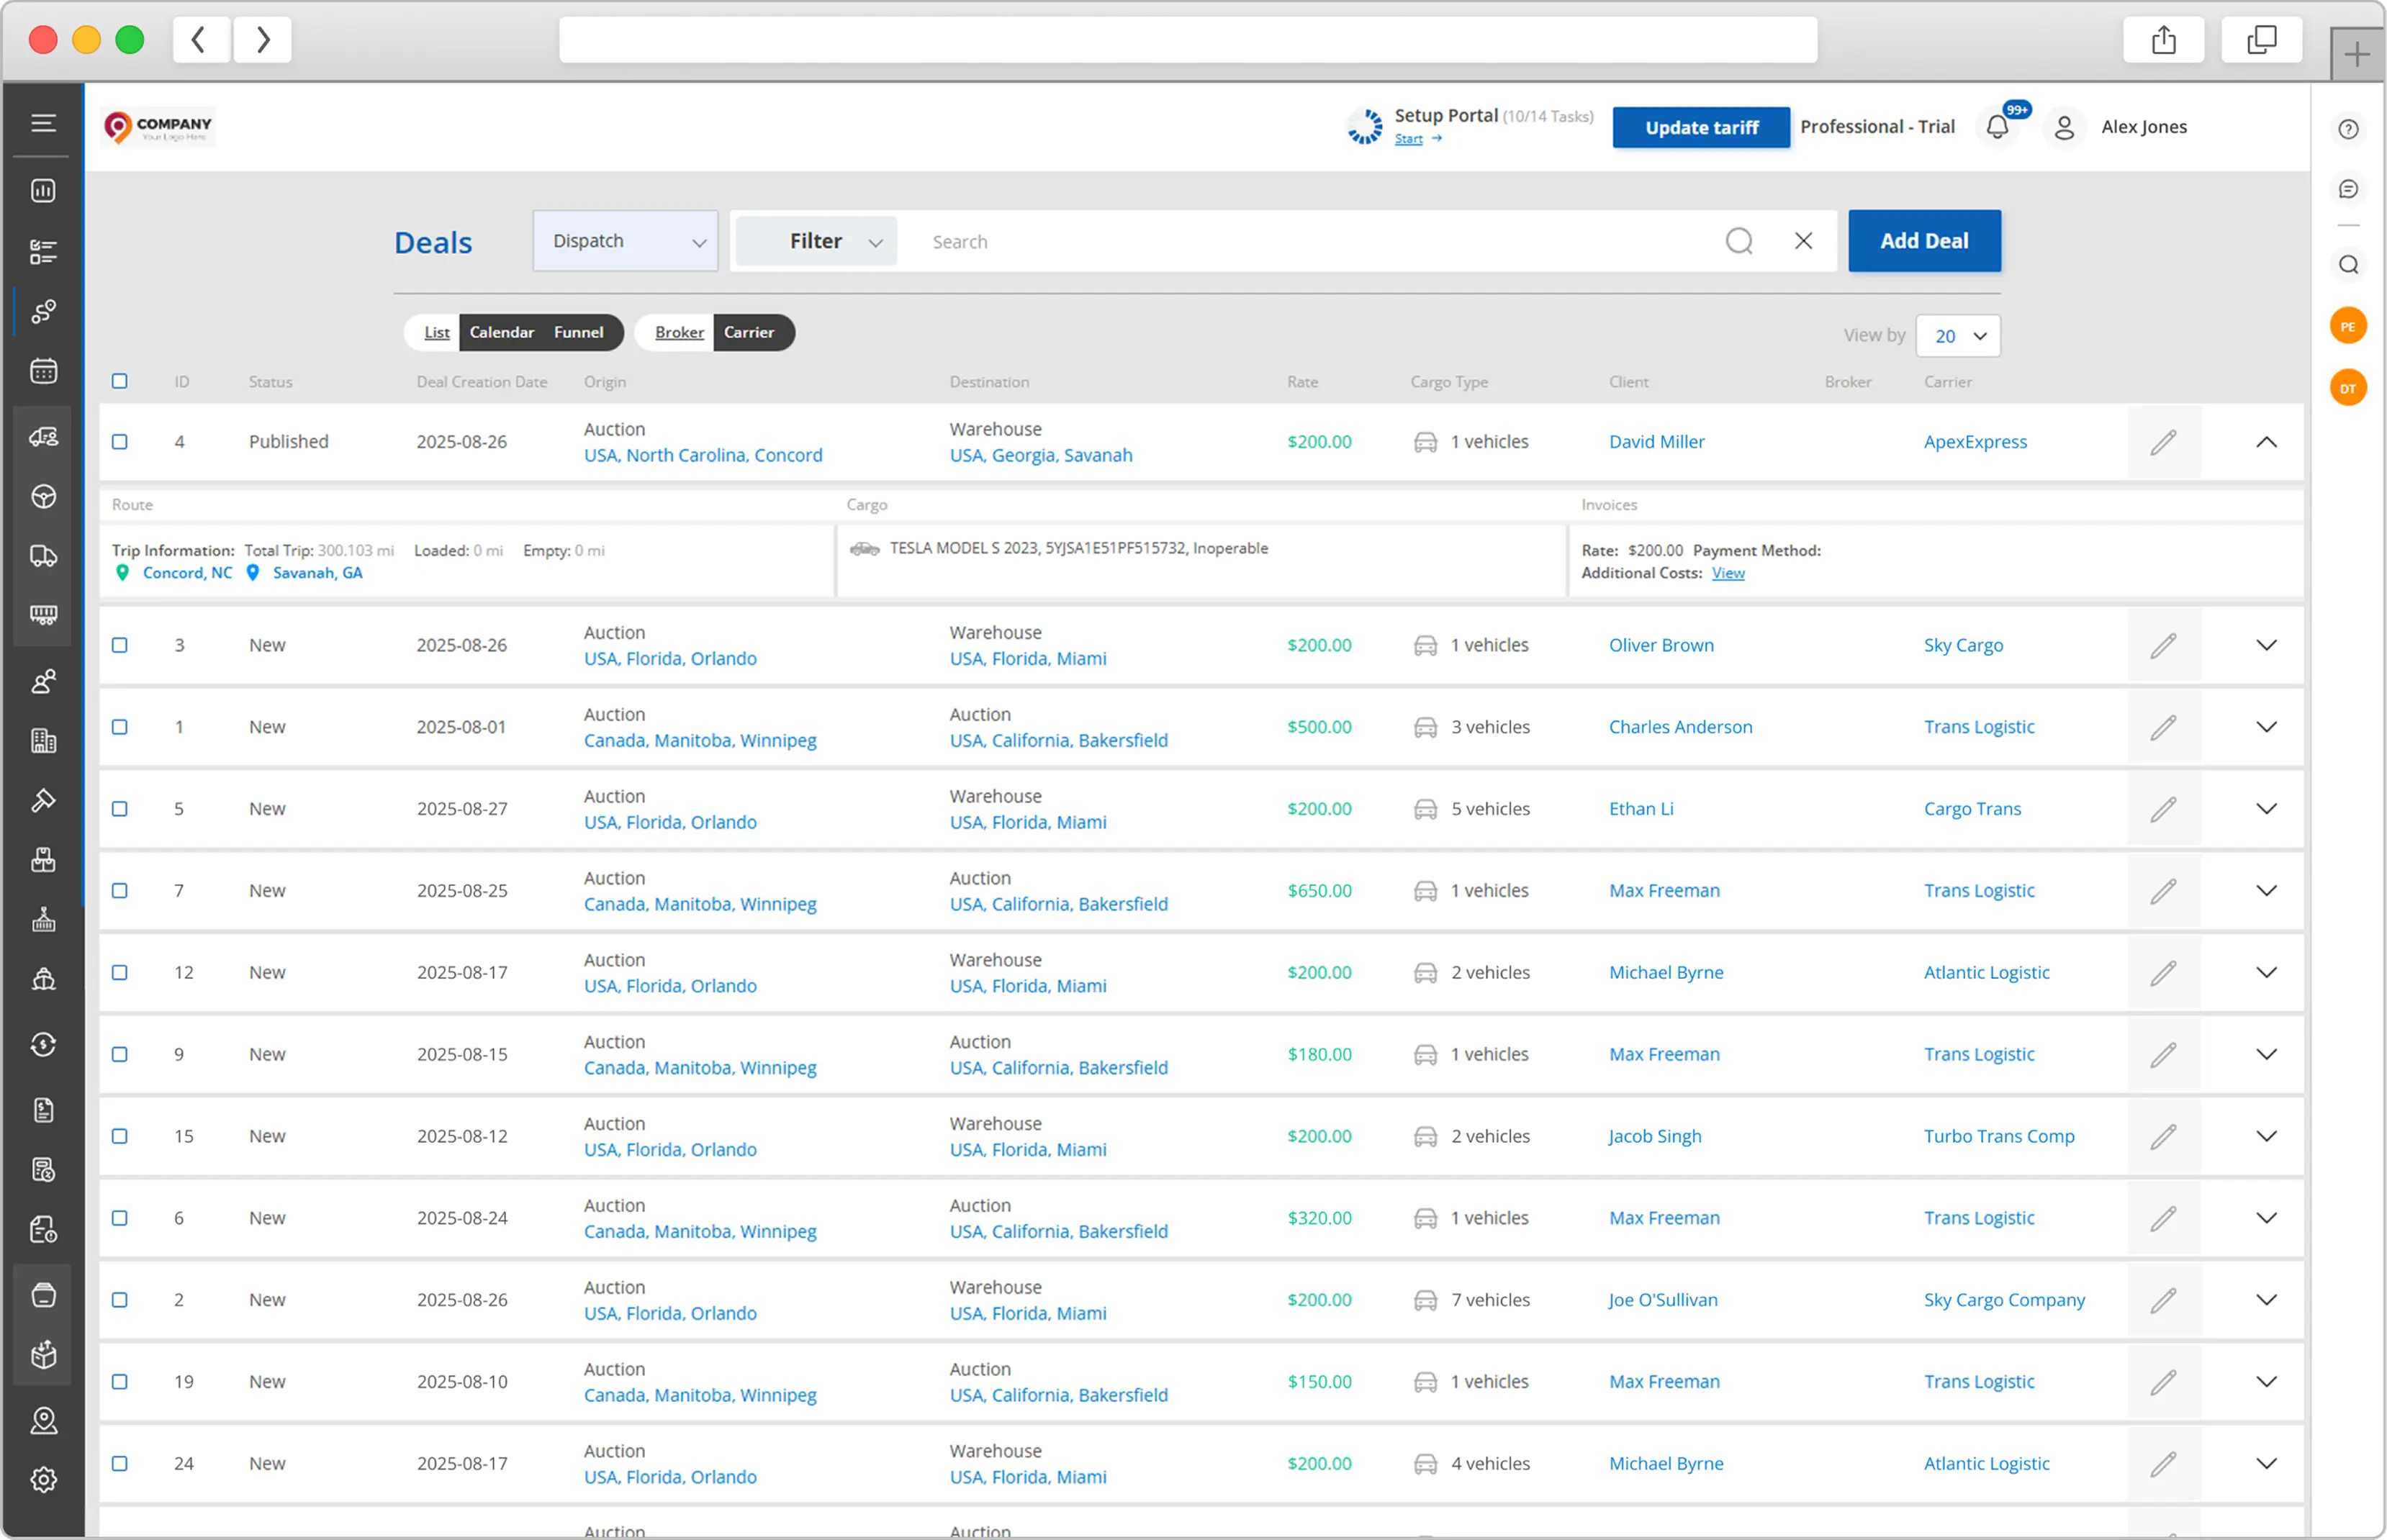
Task: Open the Concord, NC route location link
Action: (187, 574)
